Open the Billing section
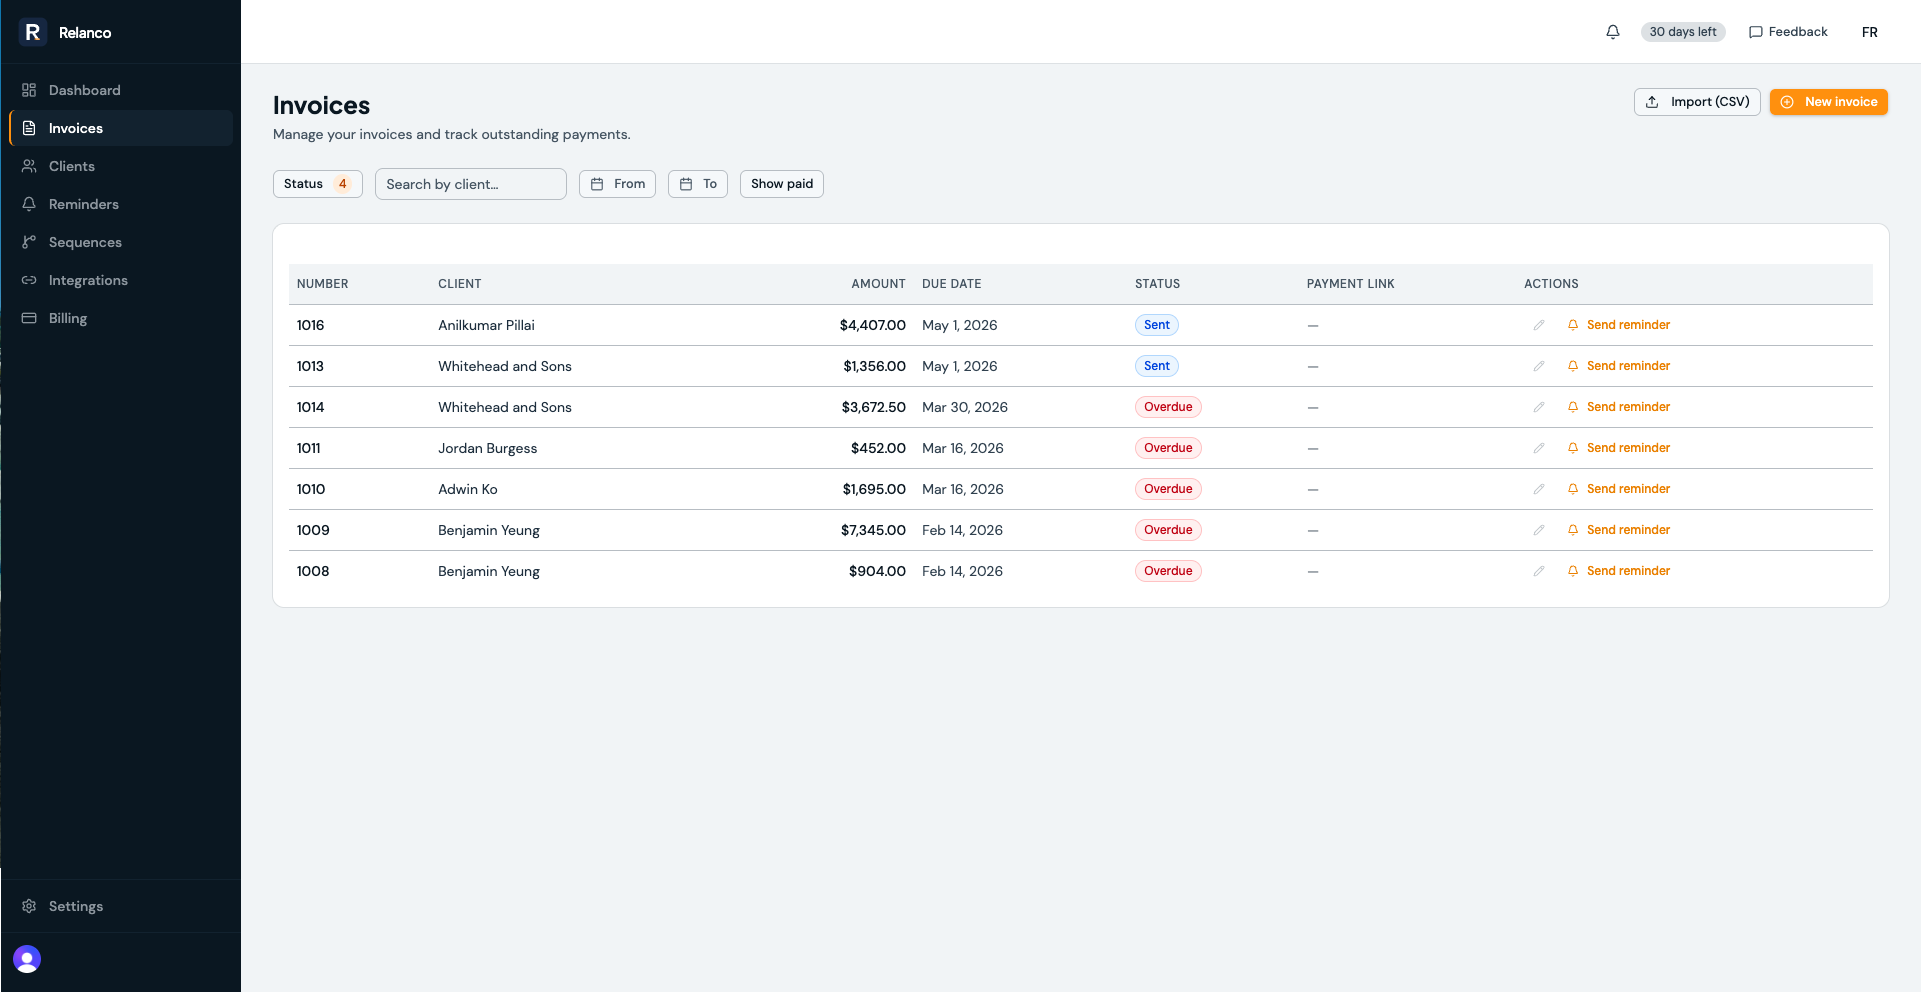The width and height of the screenshot is (1921, 992). point(121,318)
